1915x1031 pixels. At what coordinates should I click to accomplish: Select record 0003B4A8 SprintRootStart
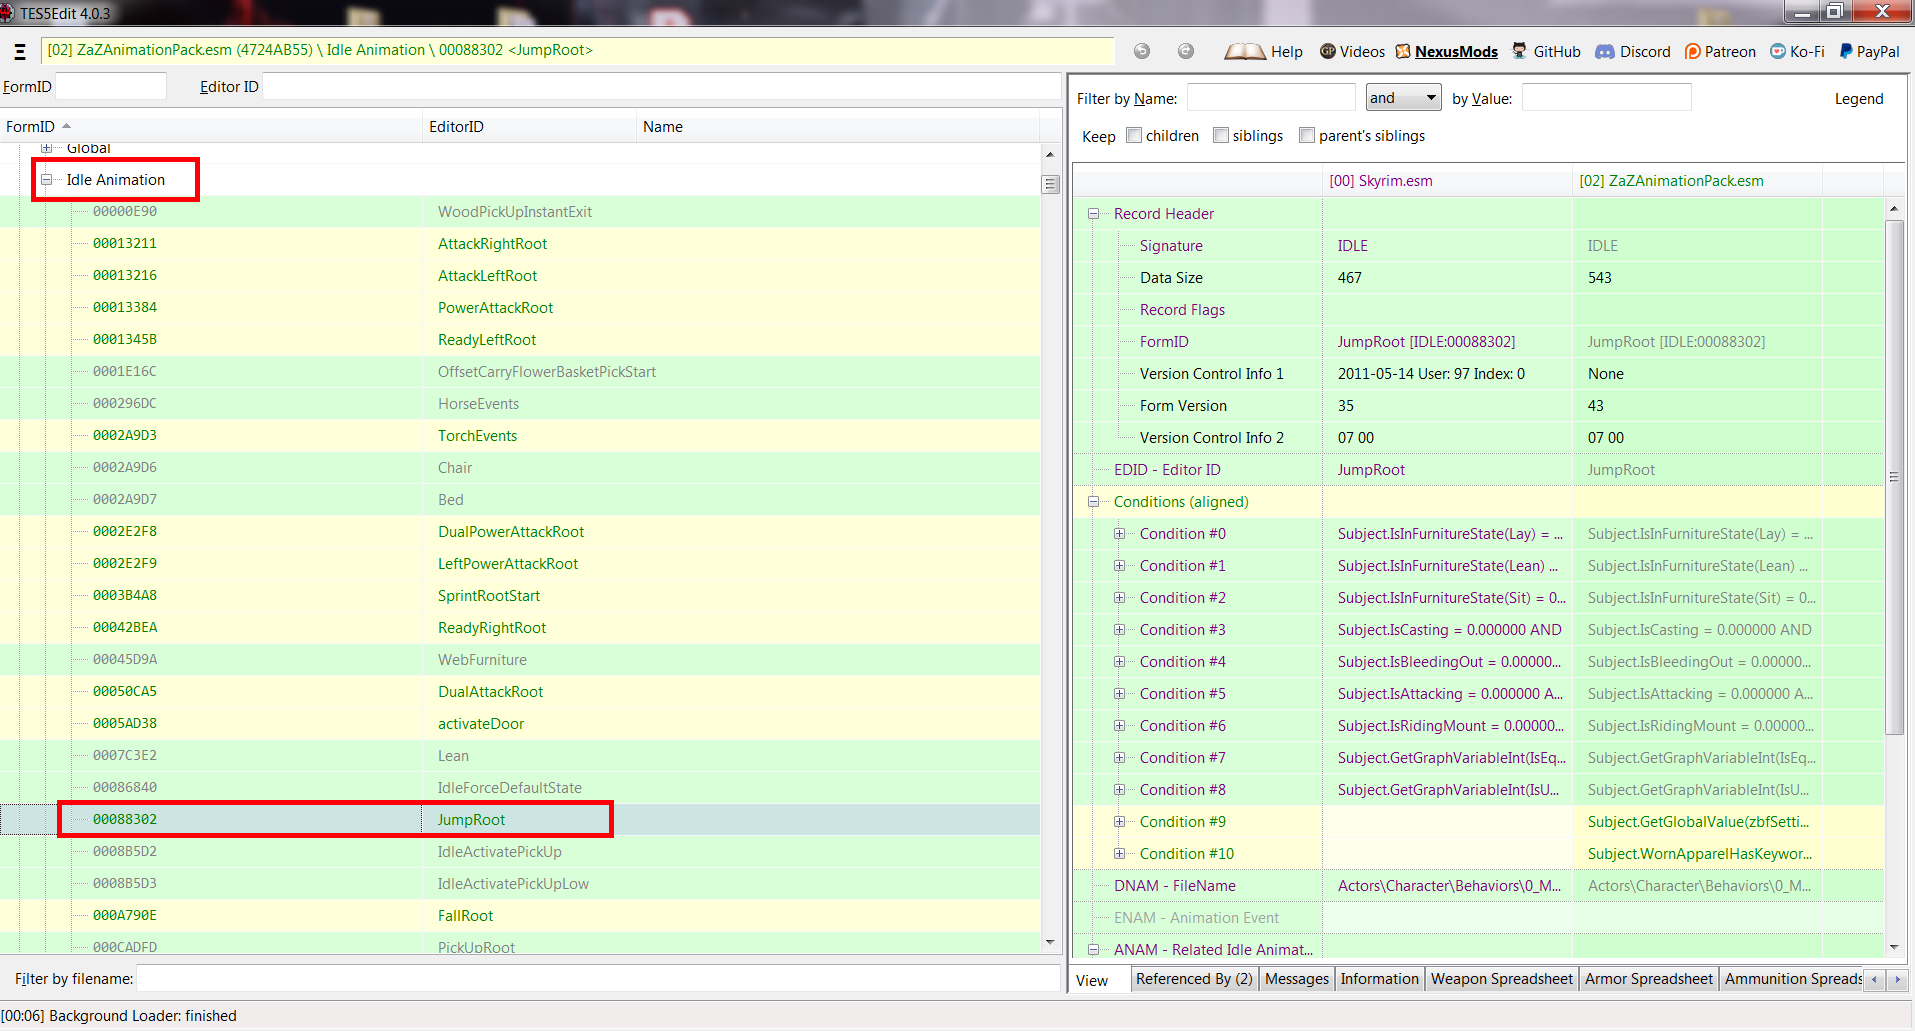tap(520, 596)
